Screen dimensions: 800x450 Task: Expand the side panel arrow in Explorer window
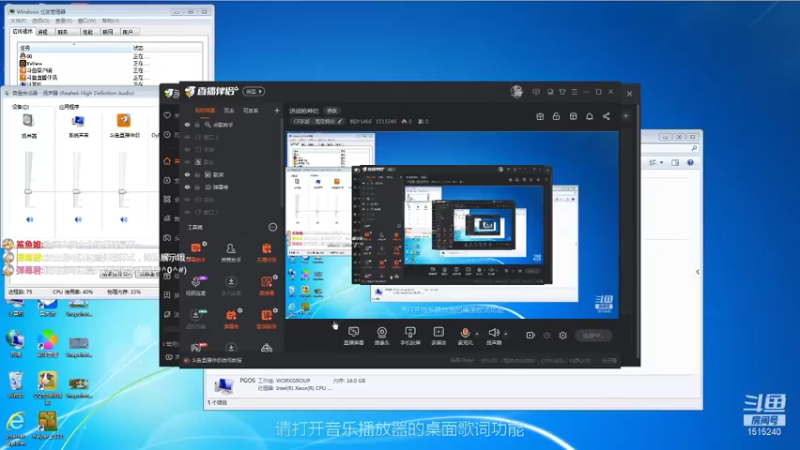pos(697,272)
